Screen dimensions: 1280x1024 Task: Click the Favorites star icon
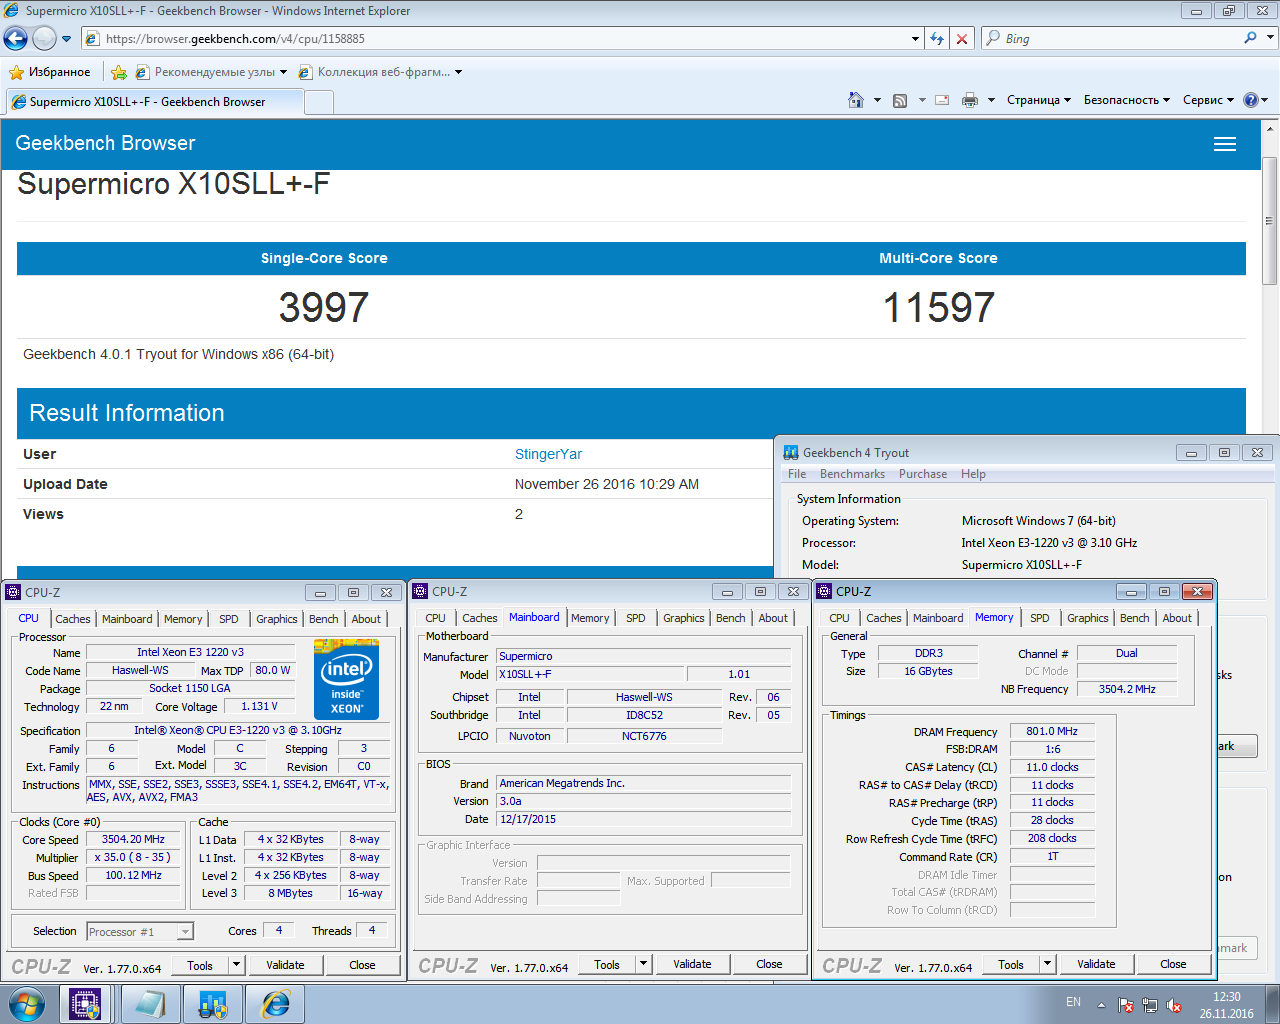point(16,72)
